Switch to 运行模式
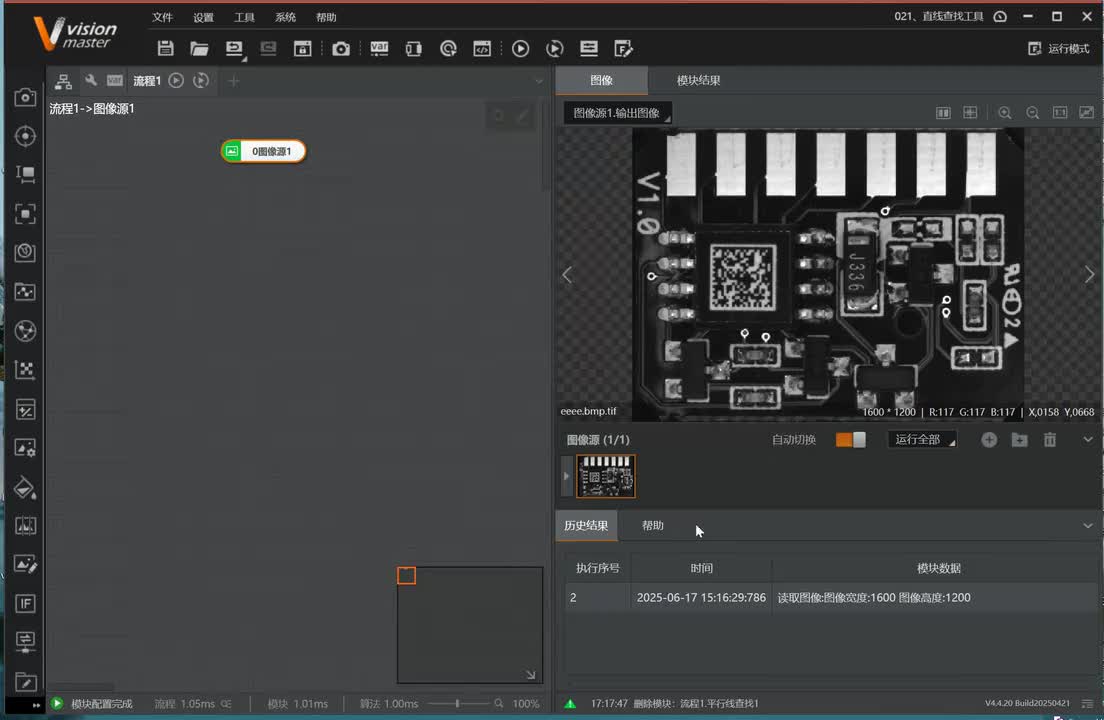This screenshot has width=1104, height=720. (1059, 49)
